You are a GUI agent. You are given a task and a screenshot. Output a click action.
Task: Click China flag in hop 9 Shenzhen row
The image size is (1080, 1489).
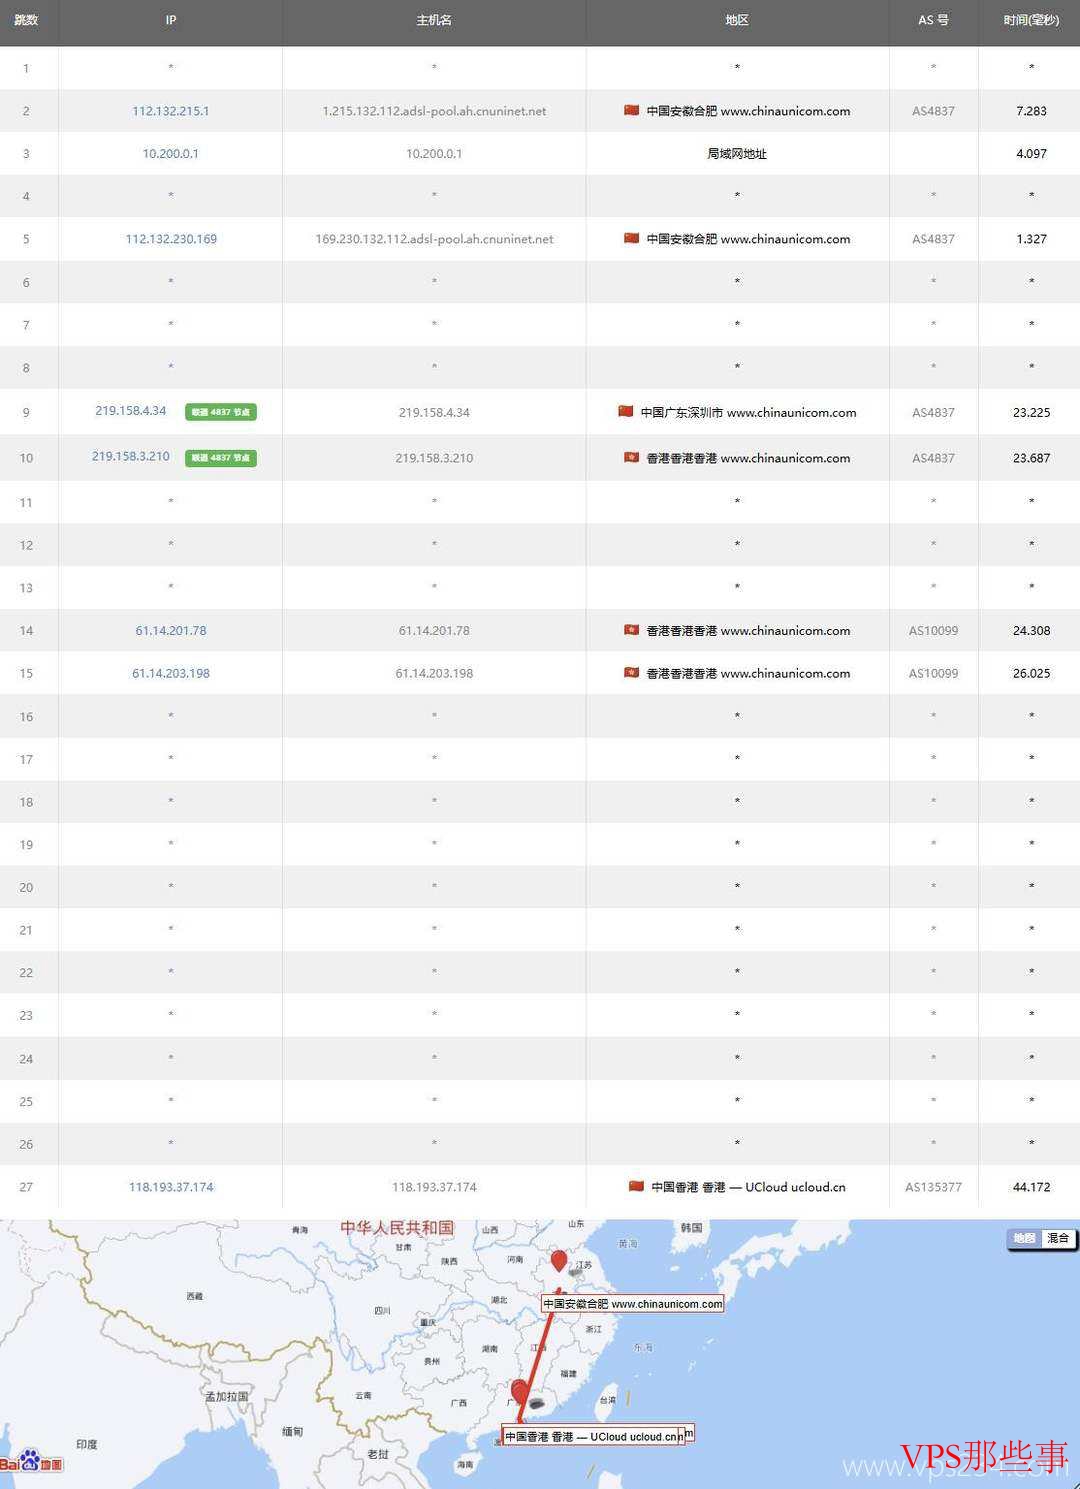pyautogui.click(x=626, y=411)
